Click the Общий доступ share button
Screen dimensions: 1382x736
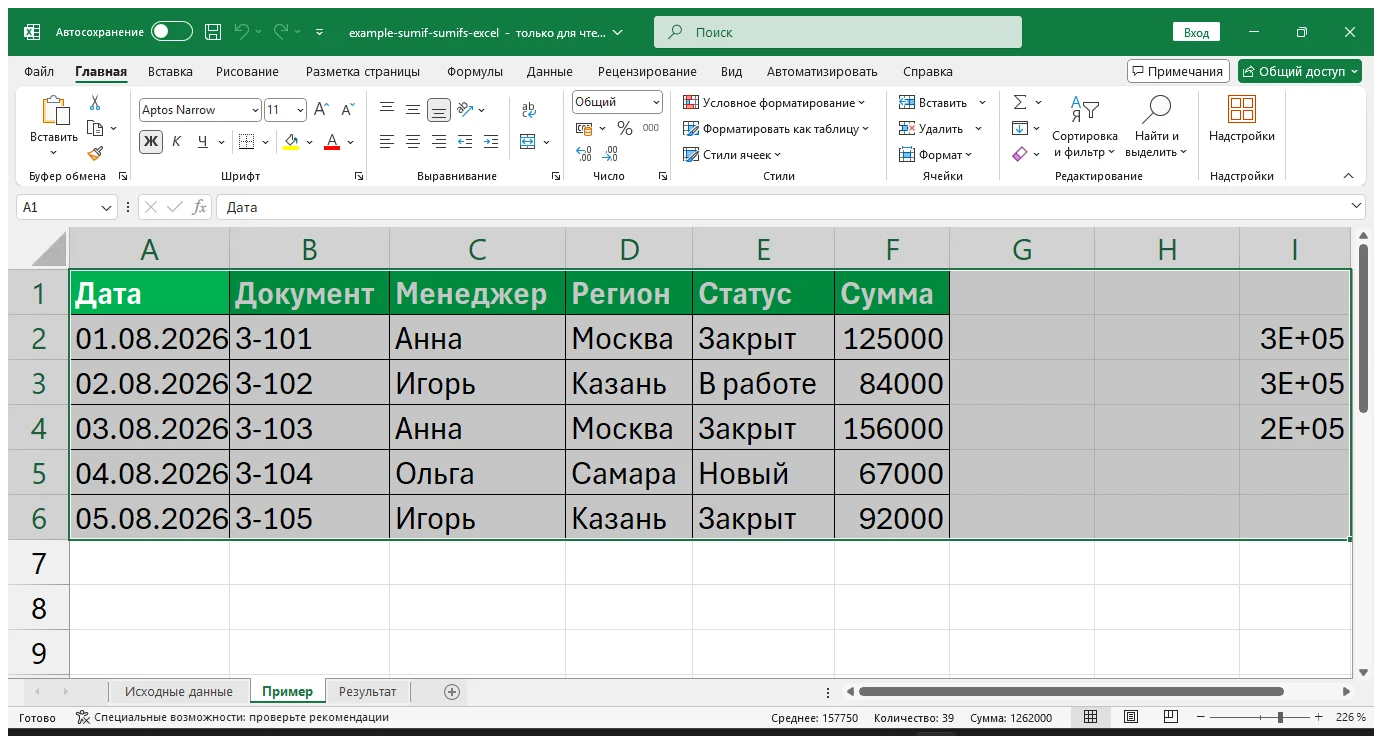[1300, 71]
